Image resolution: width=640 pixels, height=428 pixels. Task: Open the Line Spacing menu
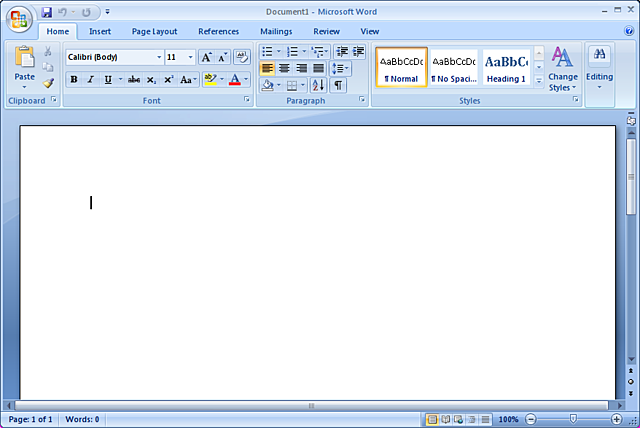point(340,68)
